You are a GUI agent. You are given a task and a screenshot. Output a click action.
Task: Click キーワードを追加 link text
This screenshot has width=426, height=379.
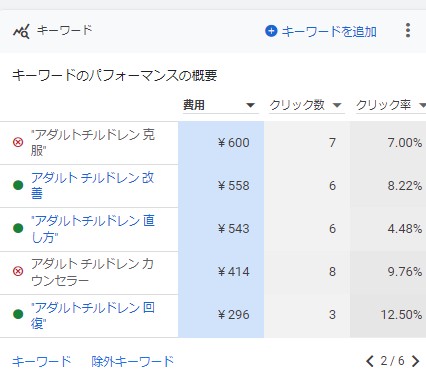[329, 32]
